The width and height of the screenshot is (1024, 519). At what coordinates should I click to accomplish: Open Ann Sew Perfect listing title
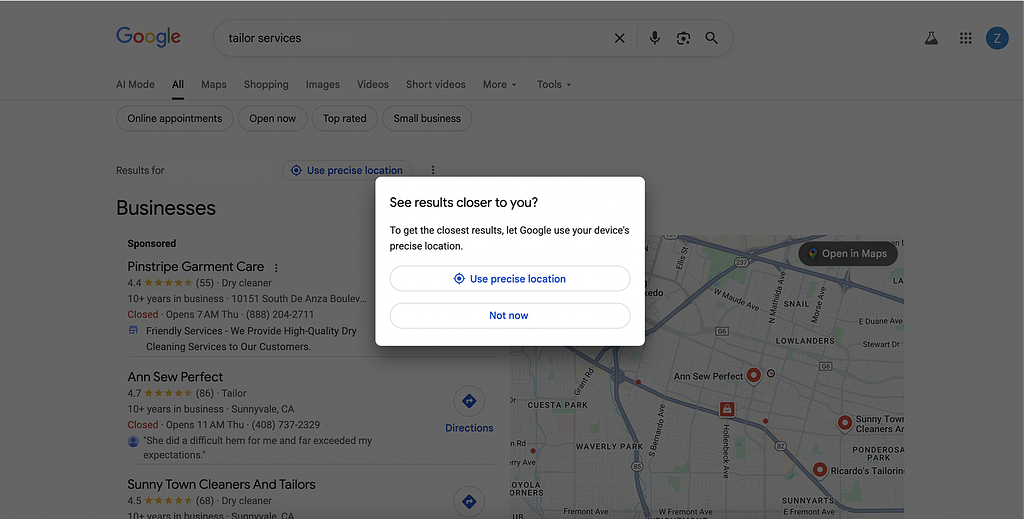(x=175, y=377)
